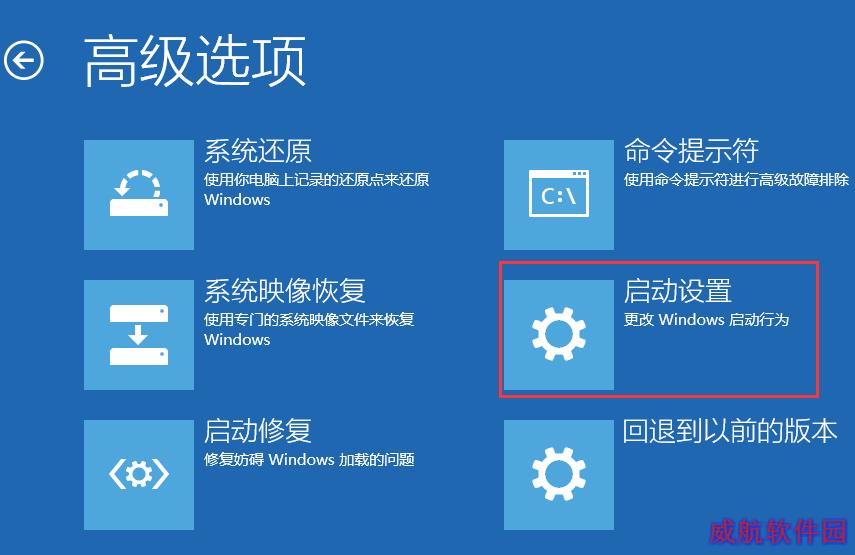The image size is (855, 555).
Task: Choose the 启动修复 bracketed-gear icon tile
Action: [139, 475]
